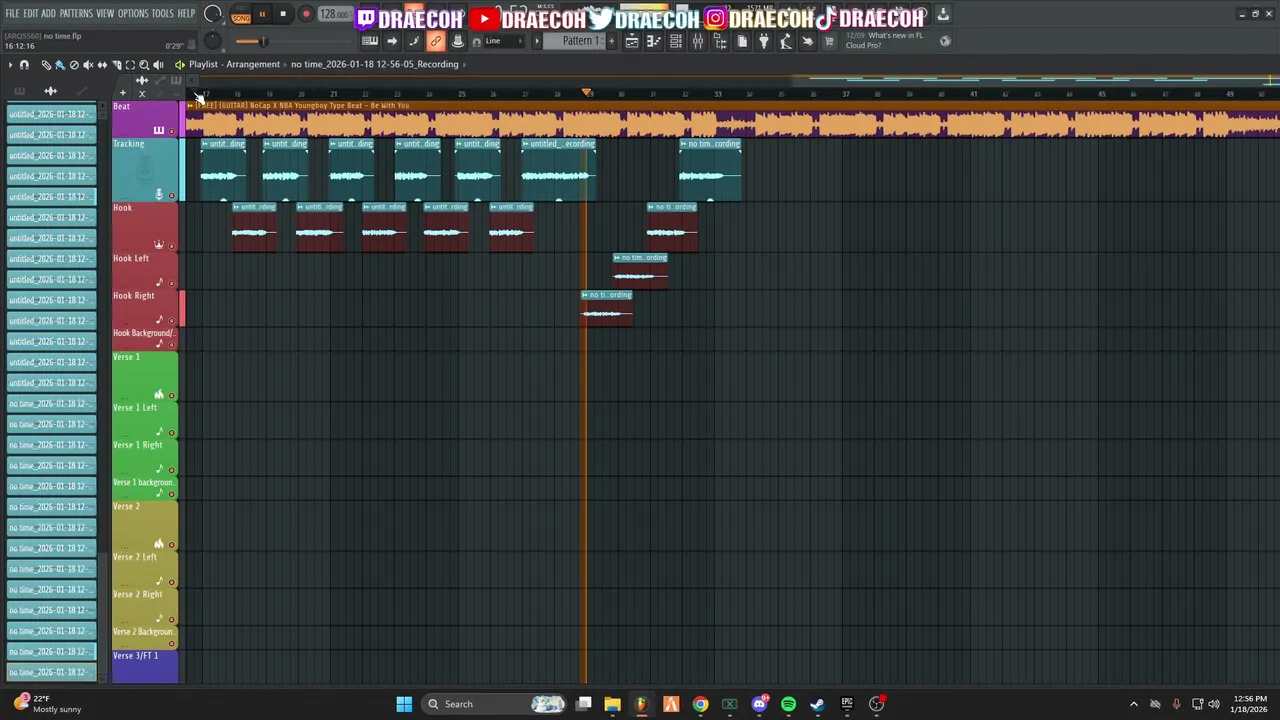Open the ADD menu

(48, 14)
